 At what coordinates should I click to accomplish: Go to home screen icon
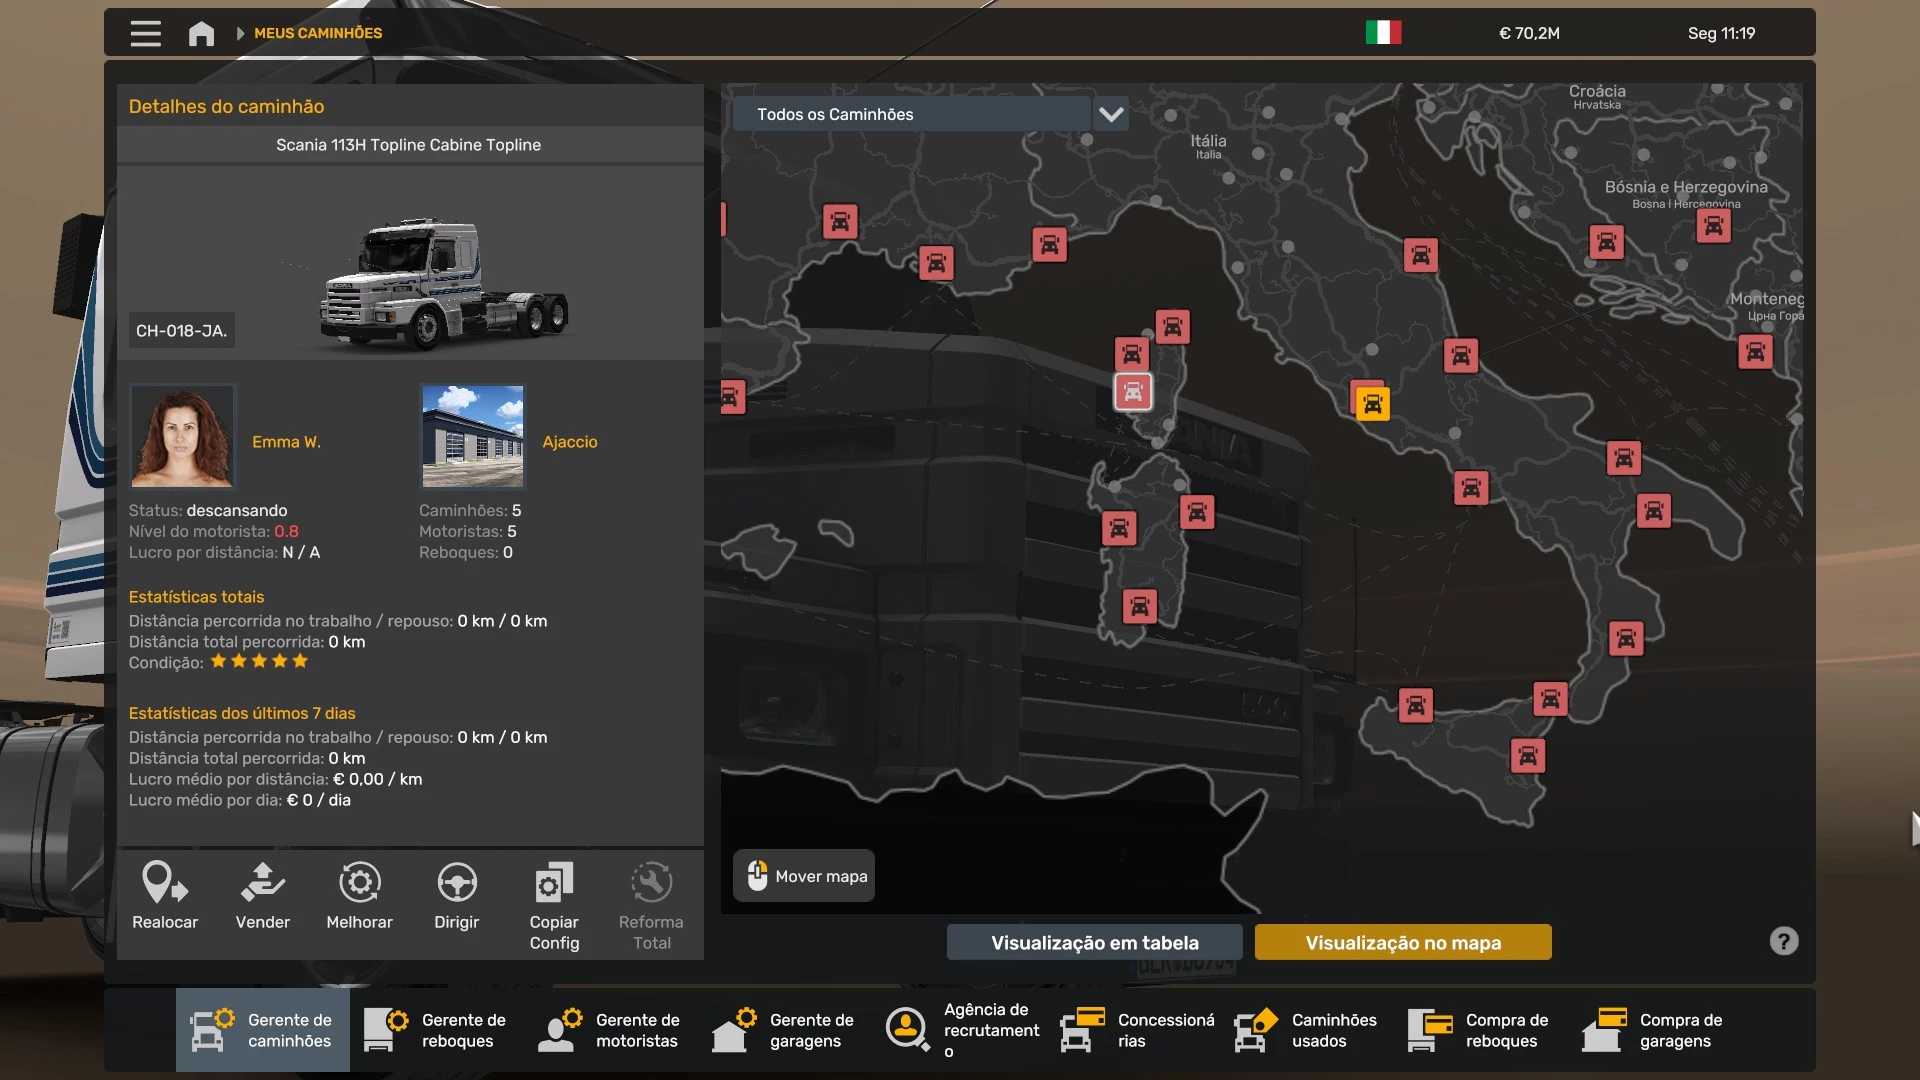[201, 33]
